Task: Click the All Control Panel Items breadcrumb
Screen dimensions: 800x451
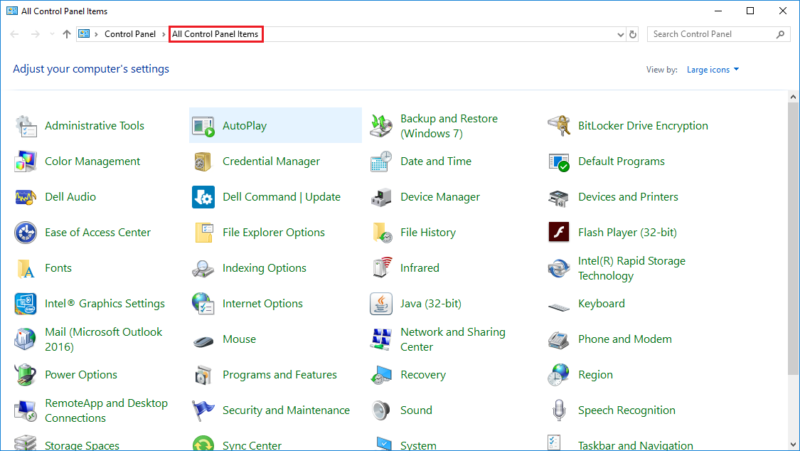Action: 215,34
